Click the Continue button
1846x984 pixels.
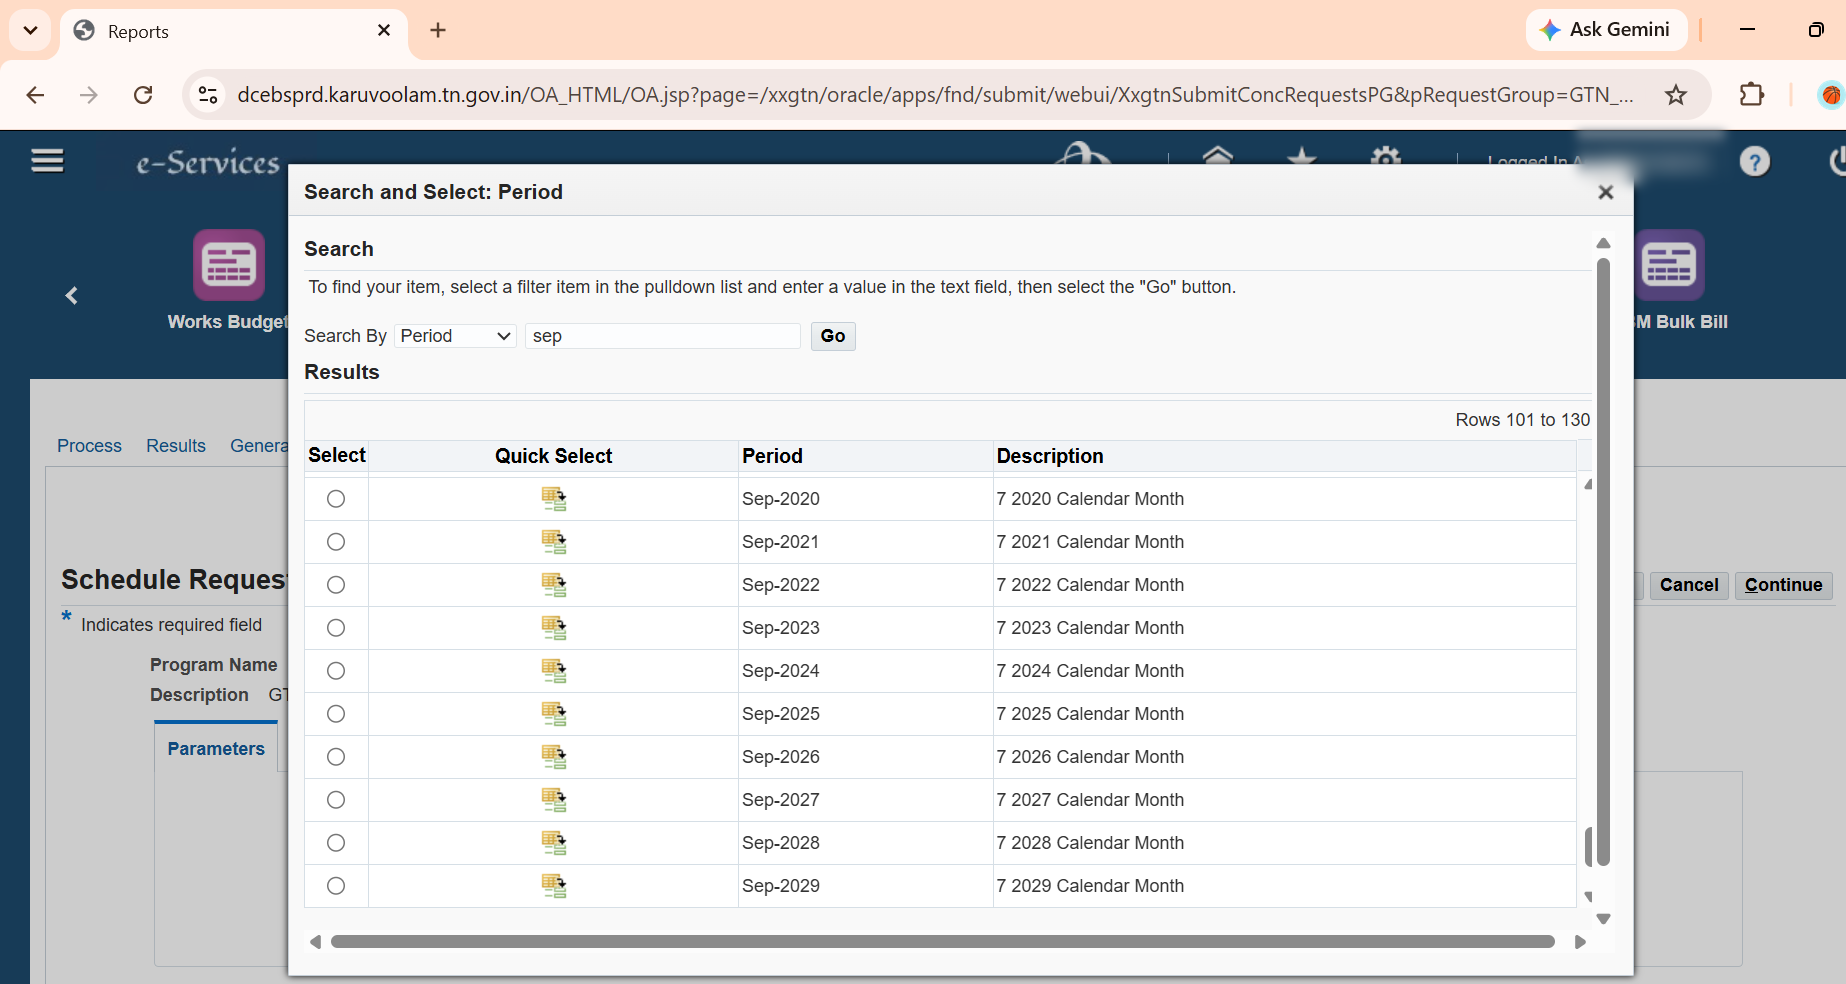pyautogui.click(x=1784, y=585)
